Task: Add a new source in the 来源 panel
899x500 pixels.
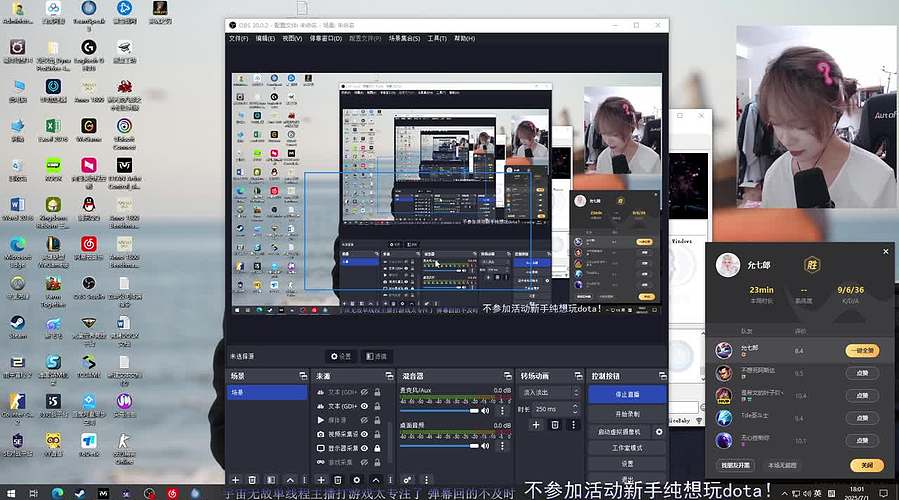Action: [x=321, y=480]
